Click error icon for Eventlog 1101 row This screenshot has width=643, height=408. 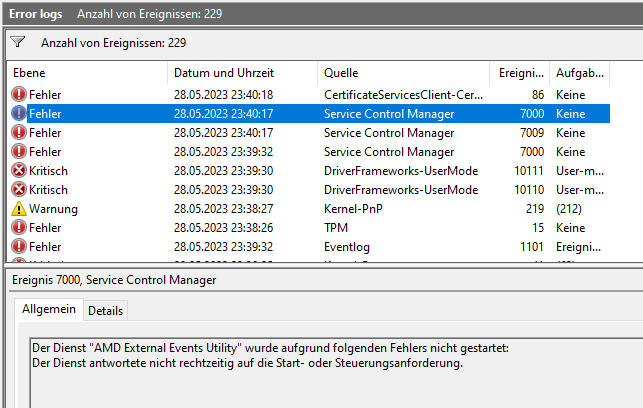[x=19, y=247]
